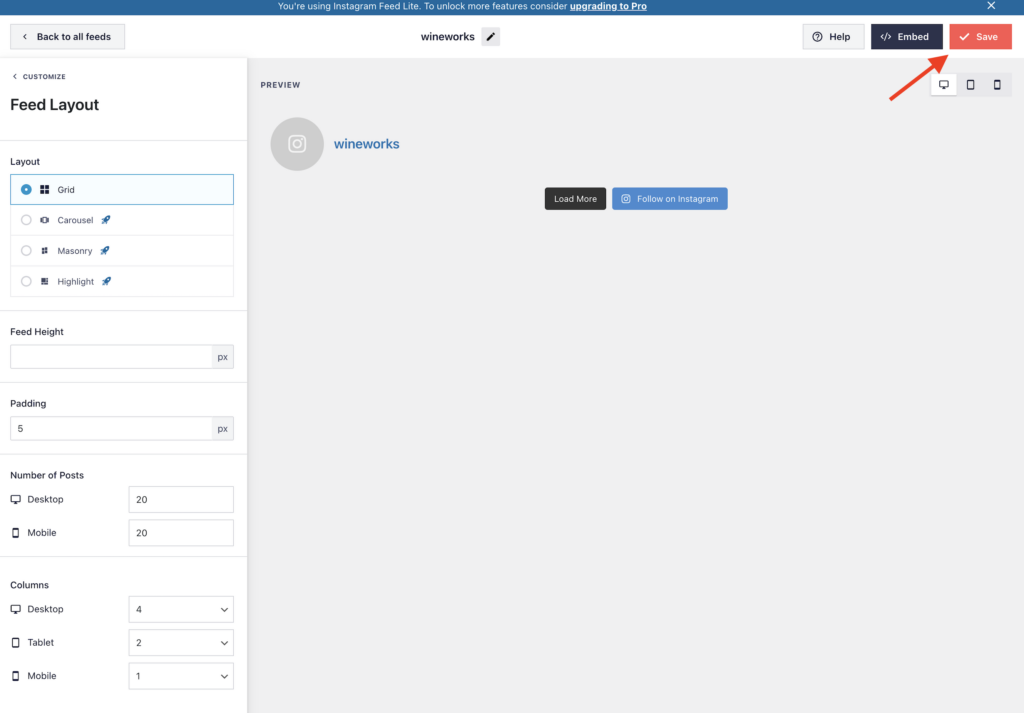Click Follow on Instagram button
Screen dimensions: 1024x713
(x=669, y=198)
